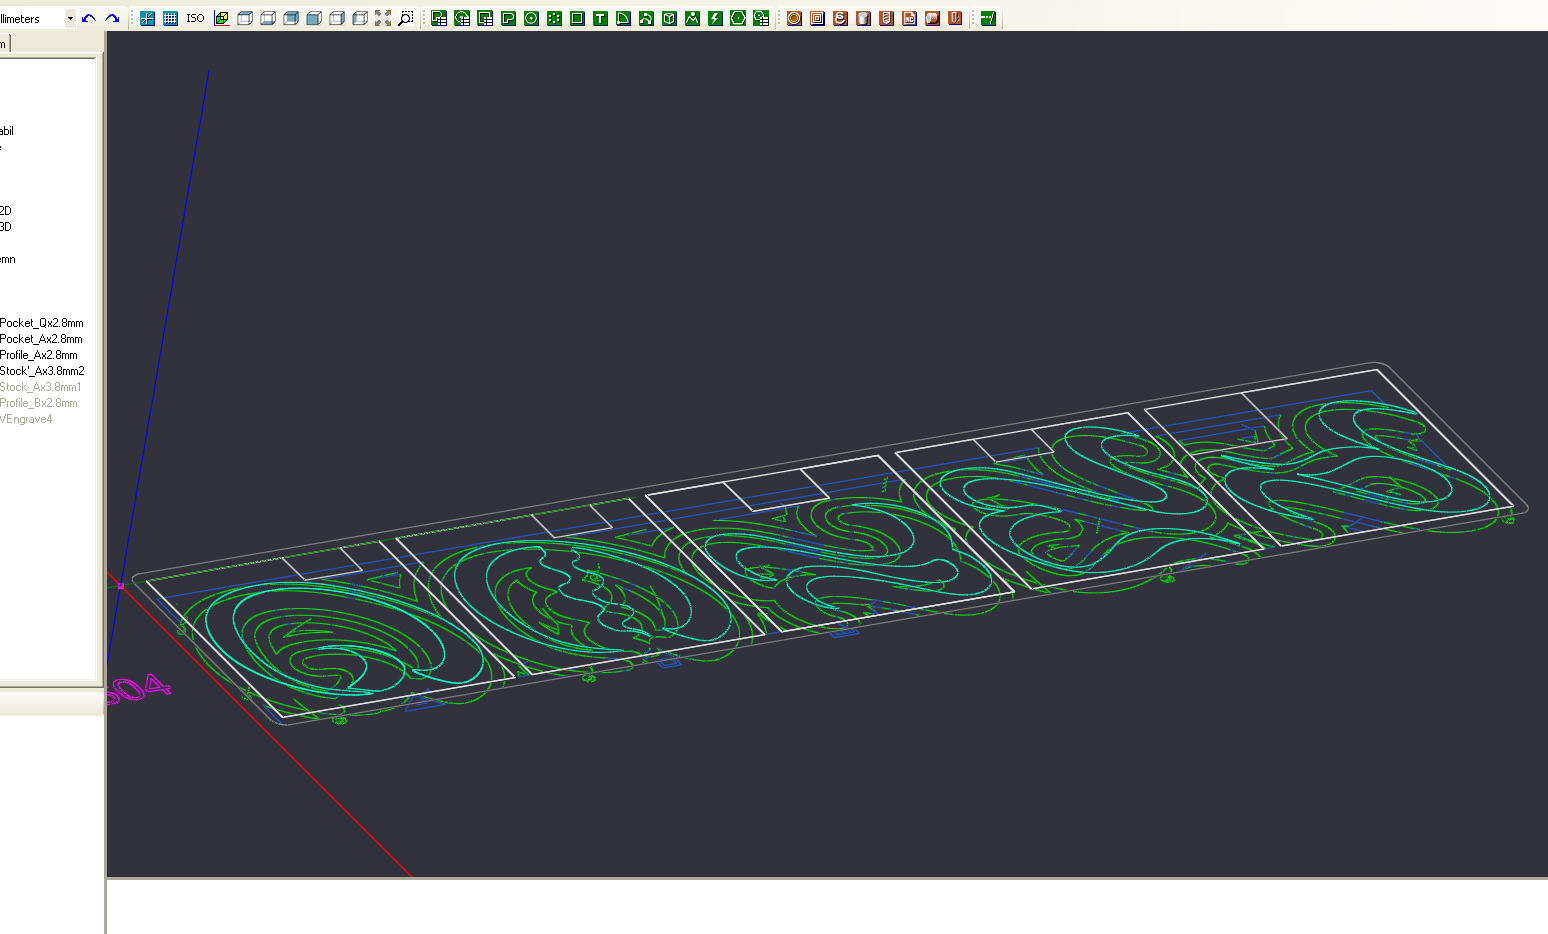Toggle the axis display icon

tap(148, 18)
